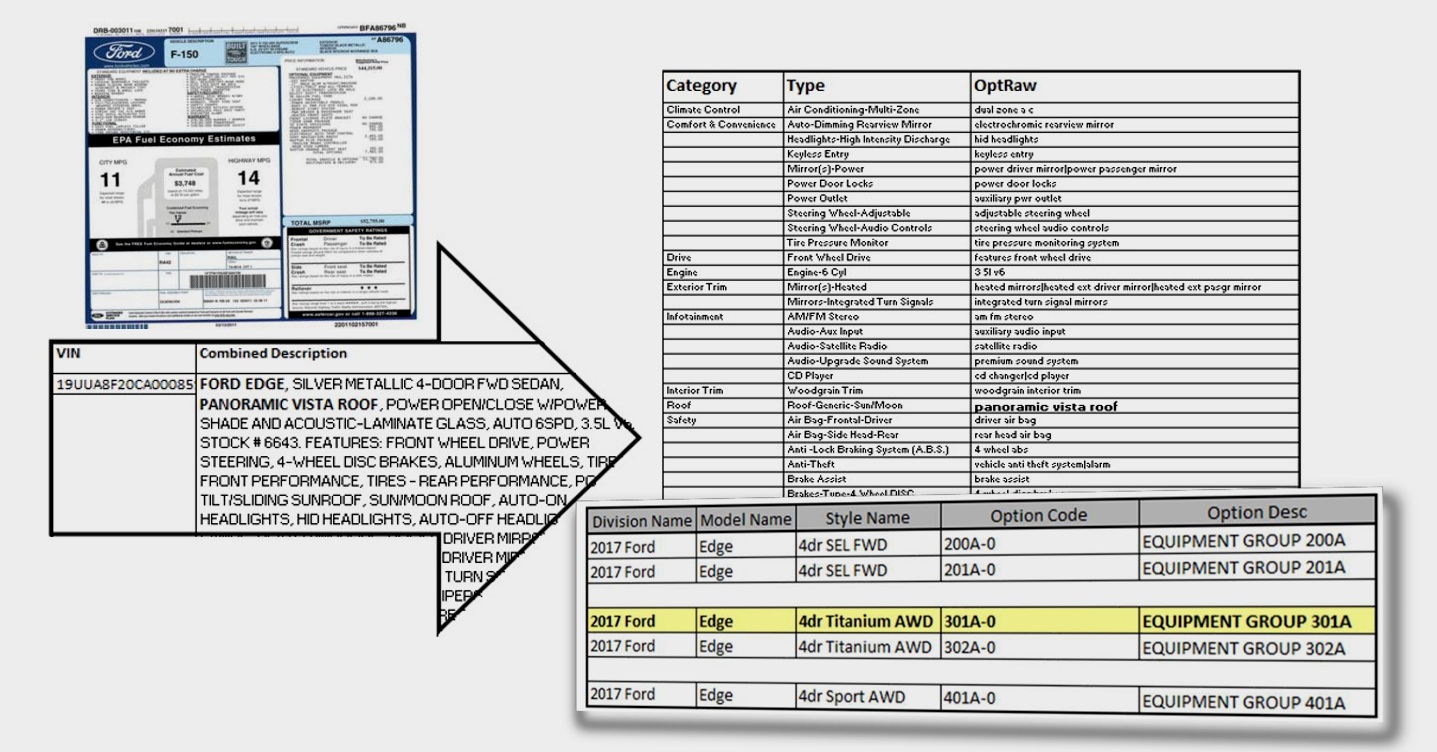Select the highlighted EQUIPMENT GROUP 301A cell
This screenshot has width=1437, height=752.
[x=1259, y=621]
